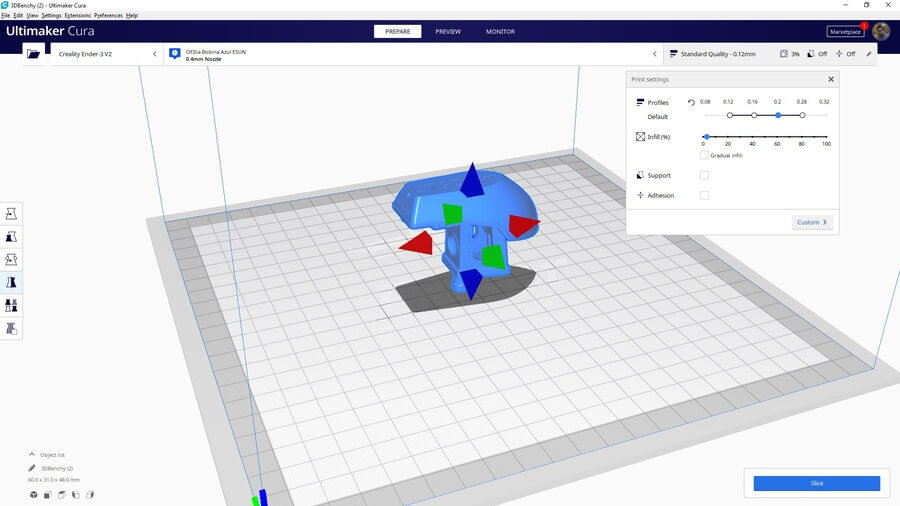The height and width of the screenshot is (506, 900).
Task: Switch to right side view icon
Action: point(90,495)
